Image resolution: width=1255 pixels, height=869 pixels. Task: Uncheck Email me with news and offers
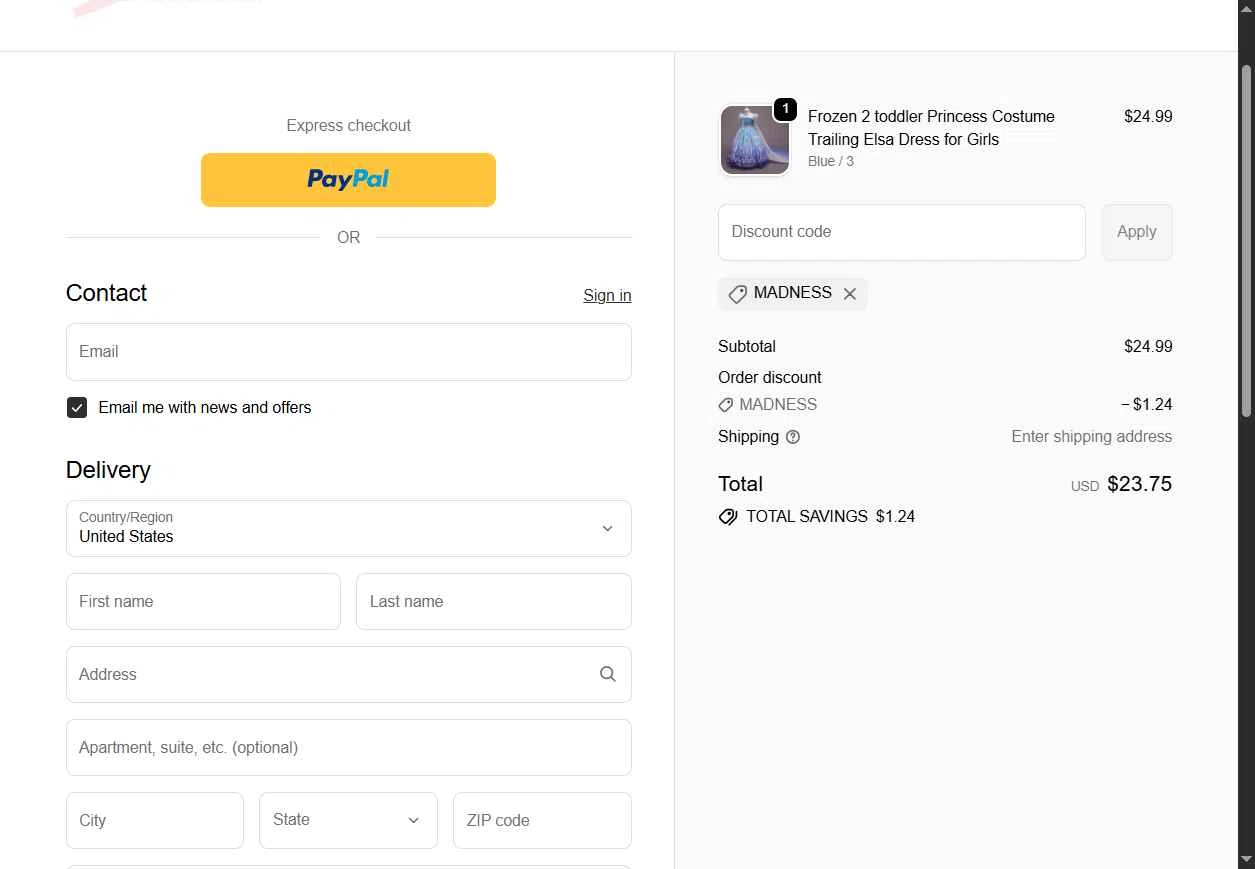tap(77, 407)
